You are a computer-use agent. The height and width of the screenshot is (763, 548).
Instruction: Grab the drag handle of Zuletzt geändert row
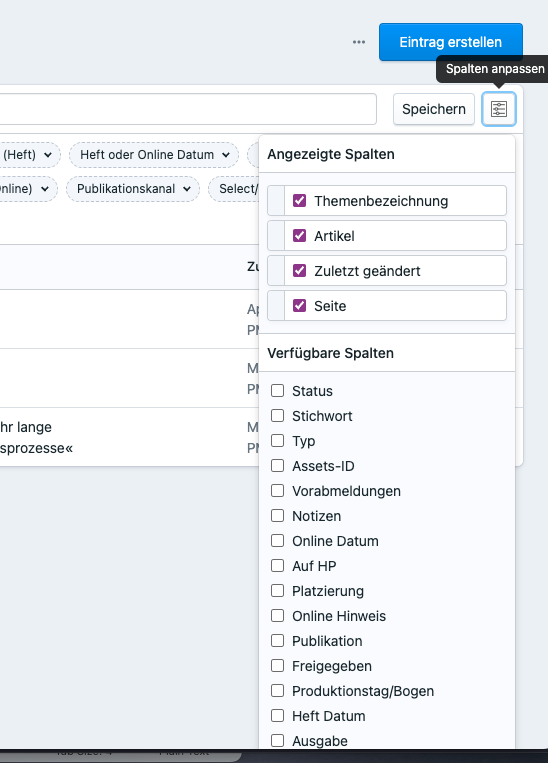[x=276, y=271]
